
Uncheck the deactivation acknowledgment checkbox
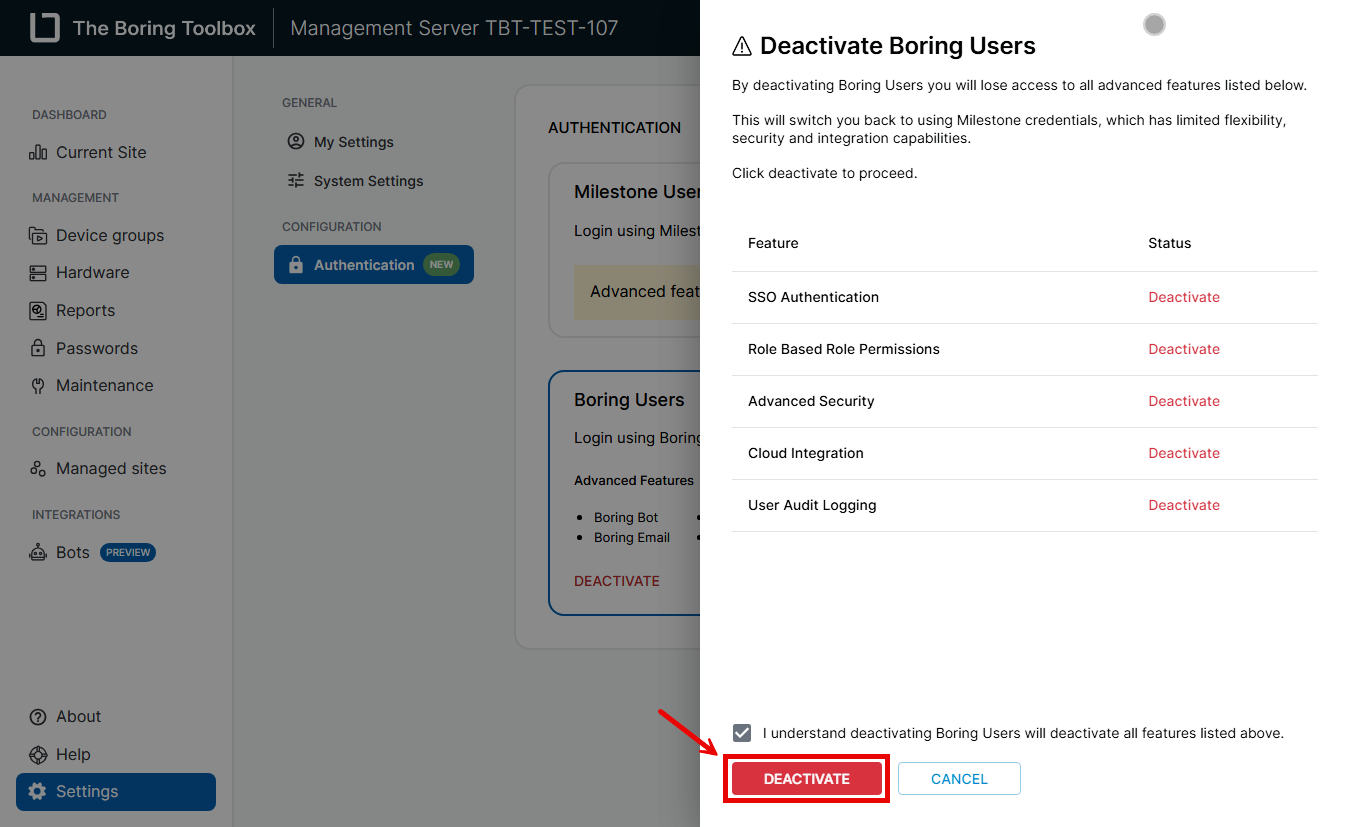click(742, 733)
